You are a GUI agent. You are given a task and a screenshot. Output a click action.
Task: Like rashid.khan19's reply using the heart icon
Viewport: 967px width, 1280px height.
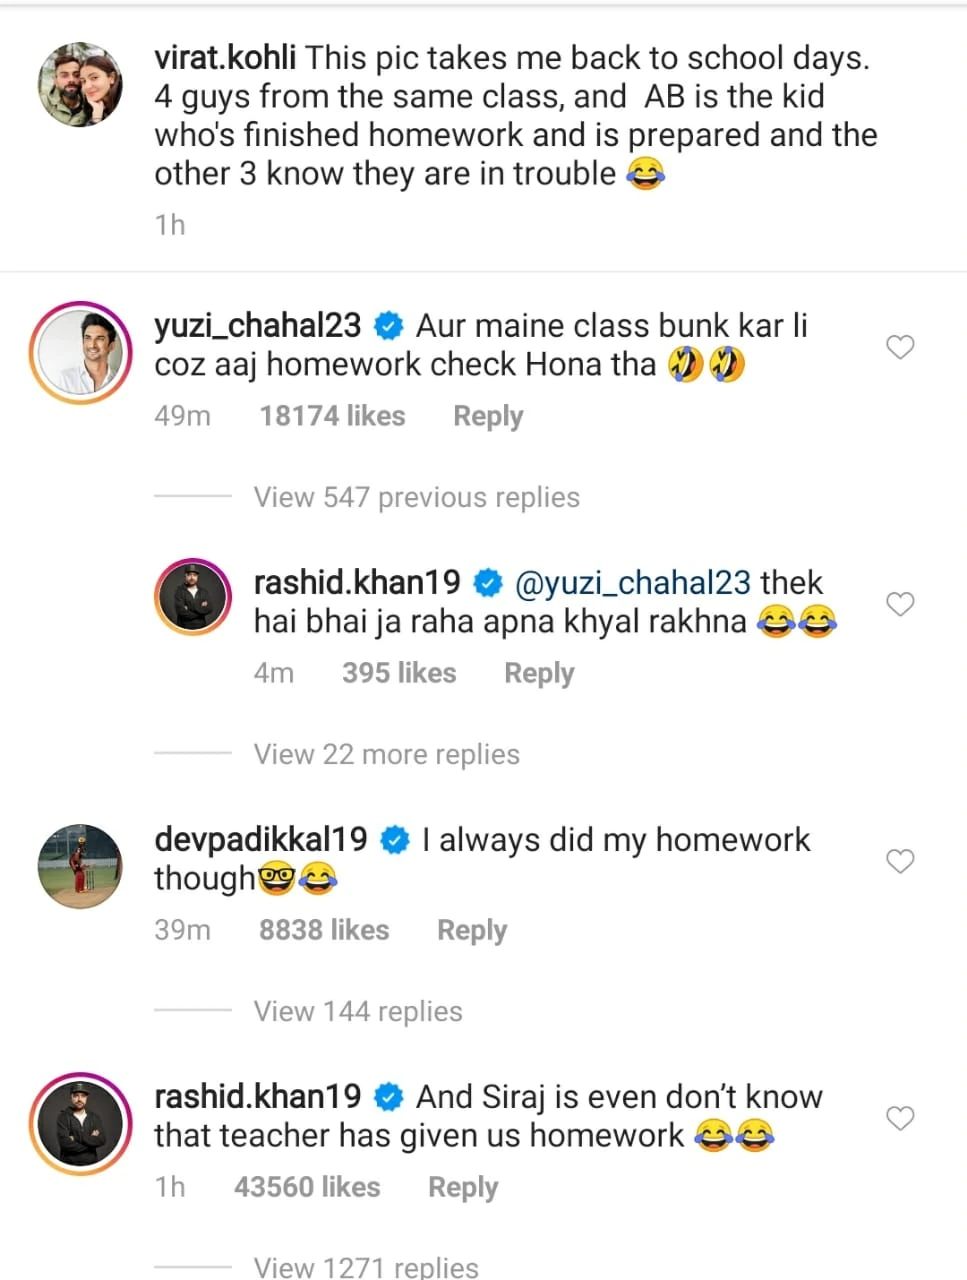click(x=900, y=604)
